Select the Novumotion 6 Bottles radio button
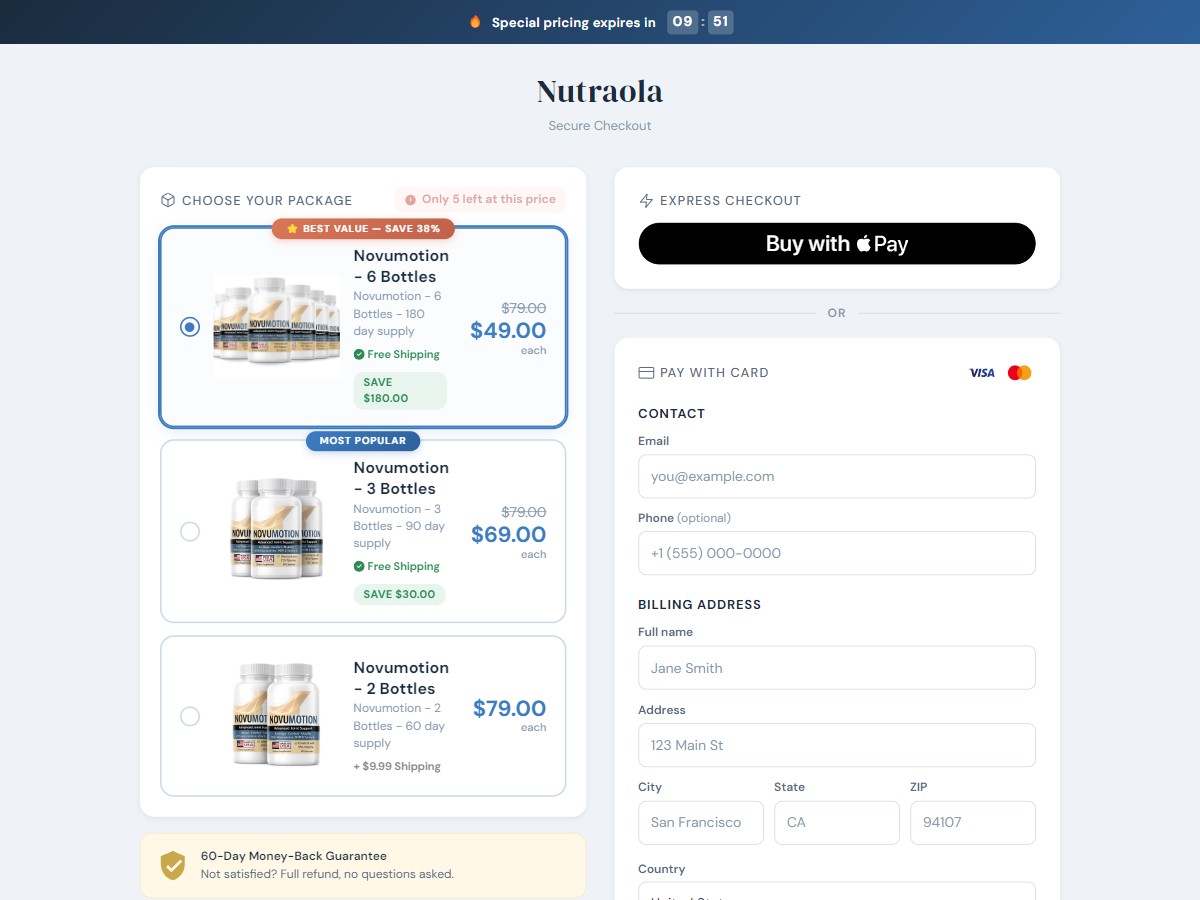The width and height of the screenshot is (1200, 900). coord(190,327)
